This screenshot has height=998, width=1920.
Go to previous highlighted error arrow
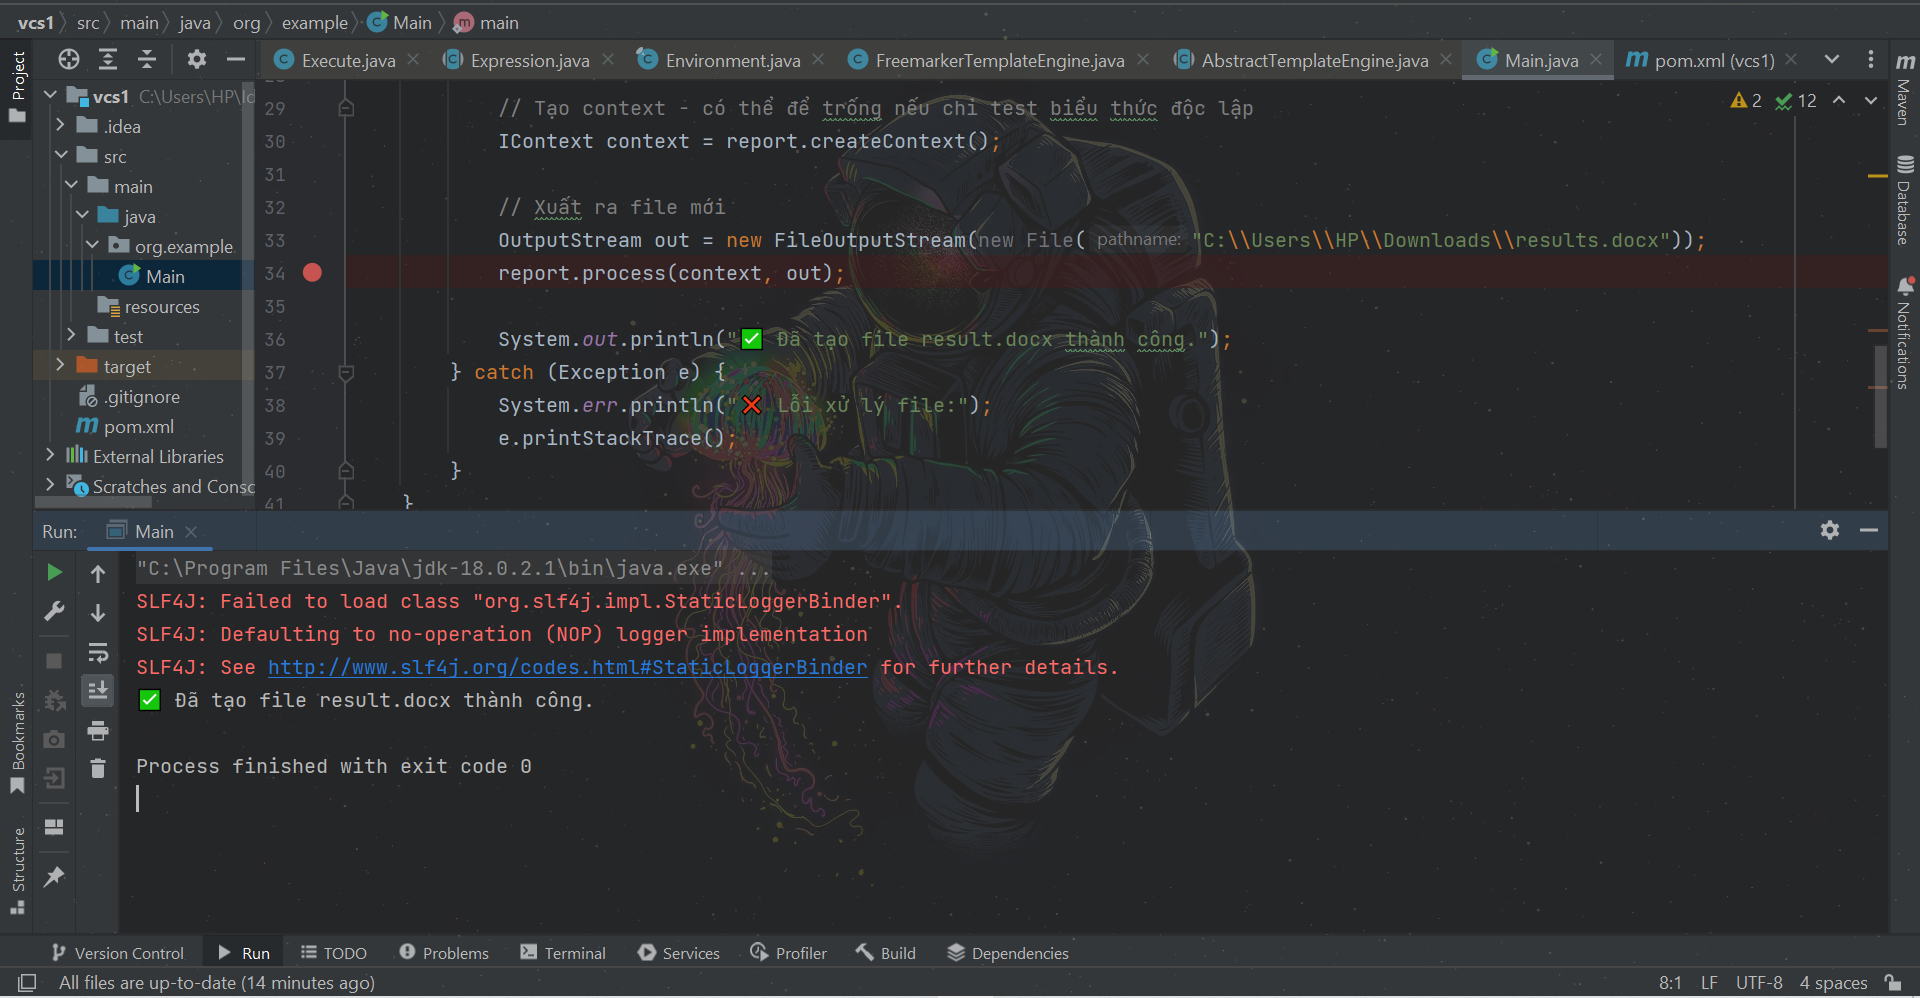point(1839,100)
